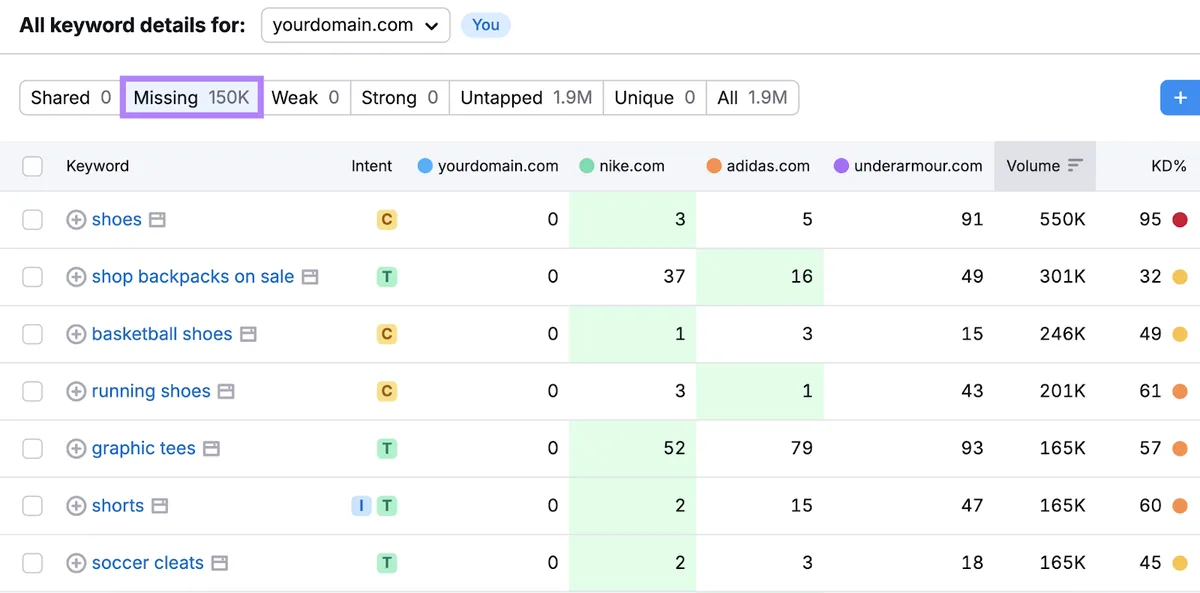Open the Weak keywords tab
Image resolution: width=1200 pixels, height=593 pixels.
point(305,98)
